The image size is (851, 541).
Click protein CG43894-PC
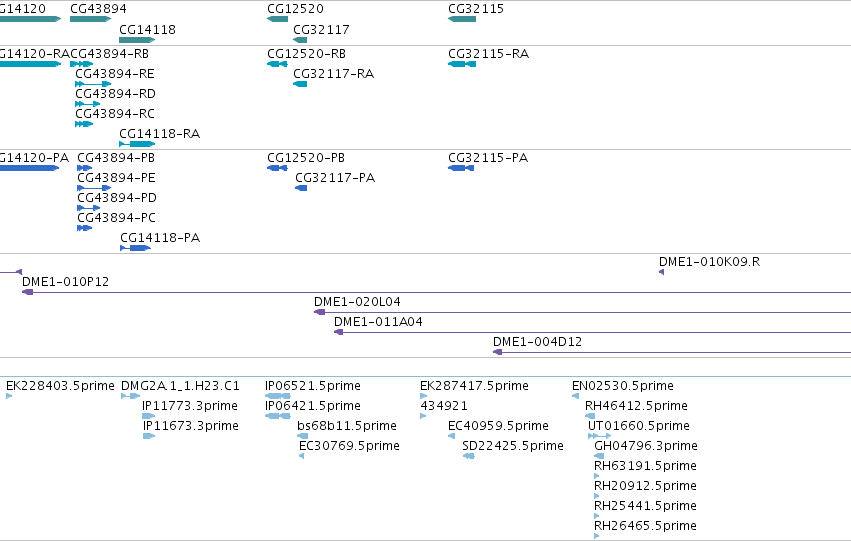click(84, 228)
